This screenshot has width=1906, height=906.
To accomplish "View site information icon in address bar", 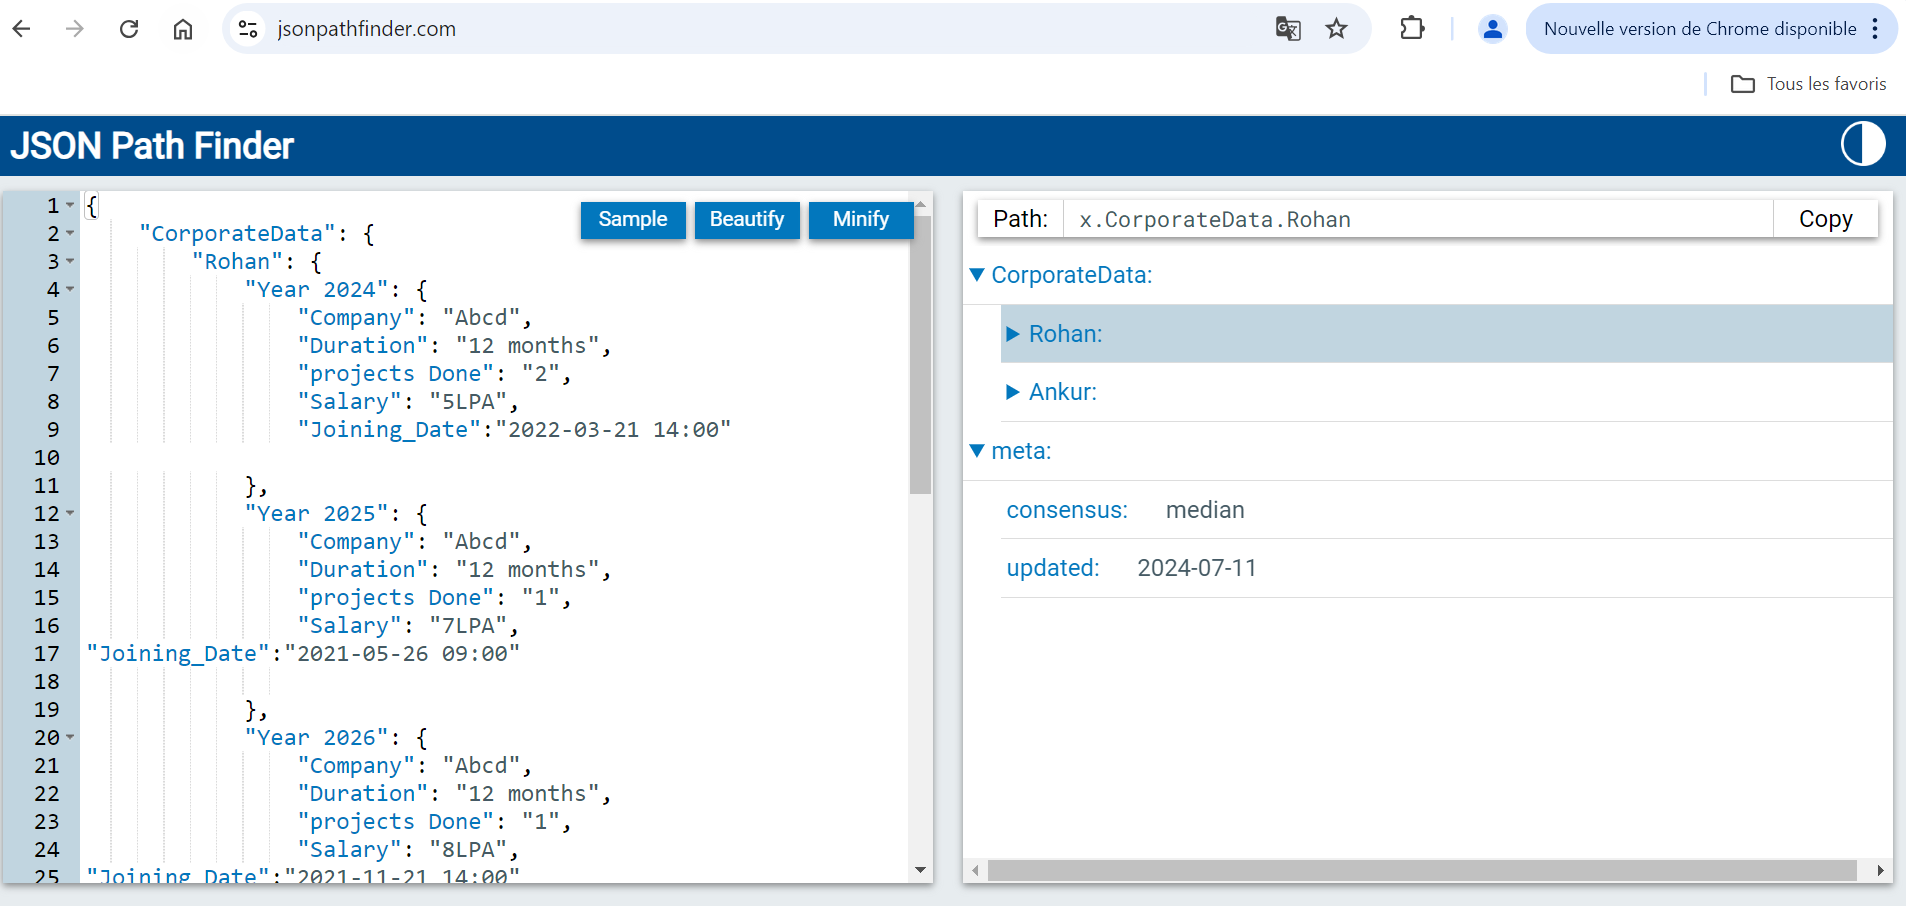I will pyautogui.click(x=248, y=29).
